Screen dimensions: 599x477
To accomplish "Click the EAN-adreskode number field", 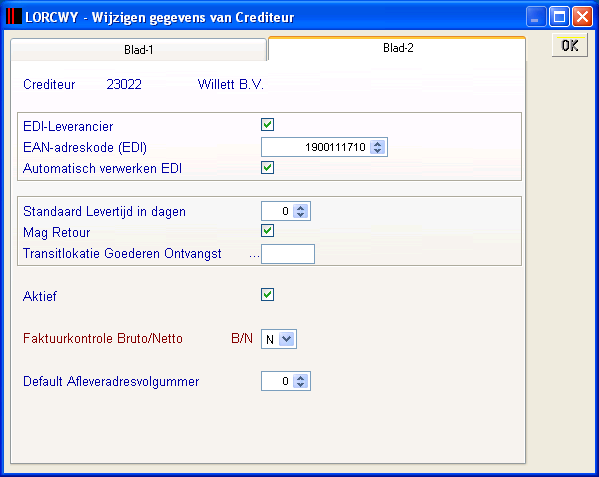I will pyautogui.click(x=316, y=147).
